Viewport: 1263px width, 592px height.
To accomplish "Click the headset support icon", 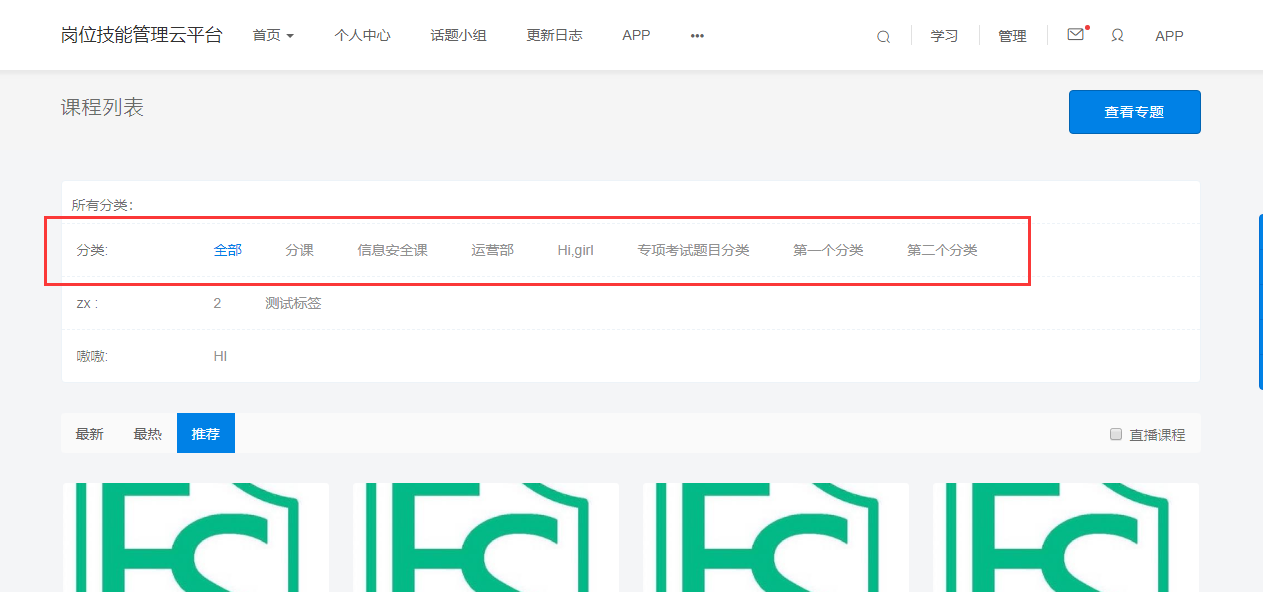I will (1117, 35).
